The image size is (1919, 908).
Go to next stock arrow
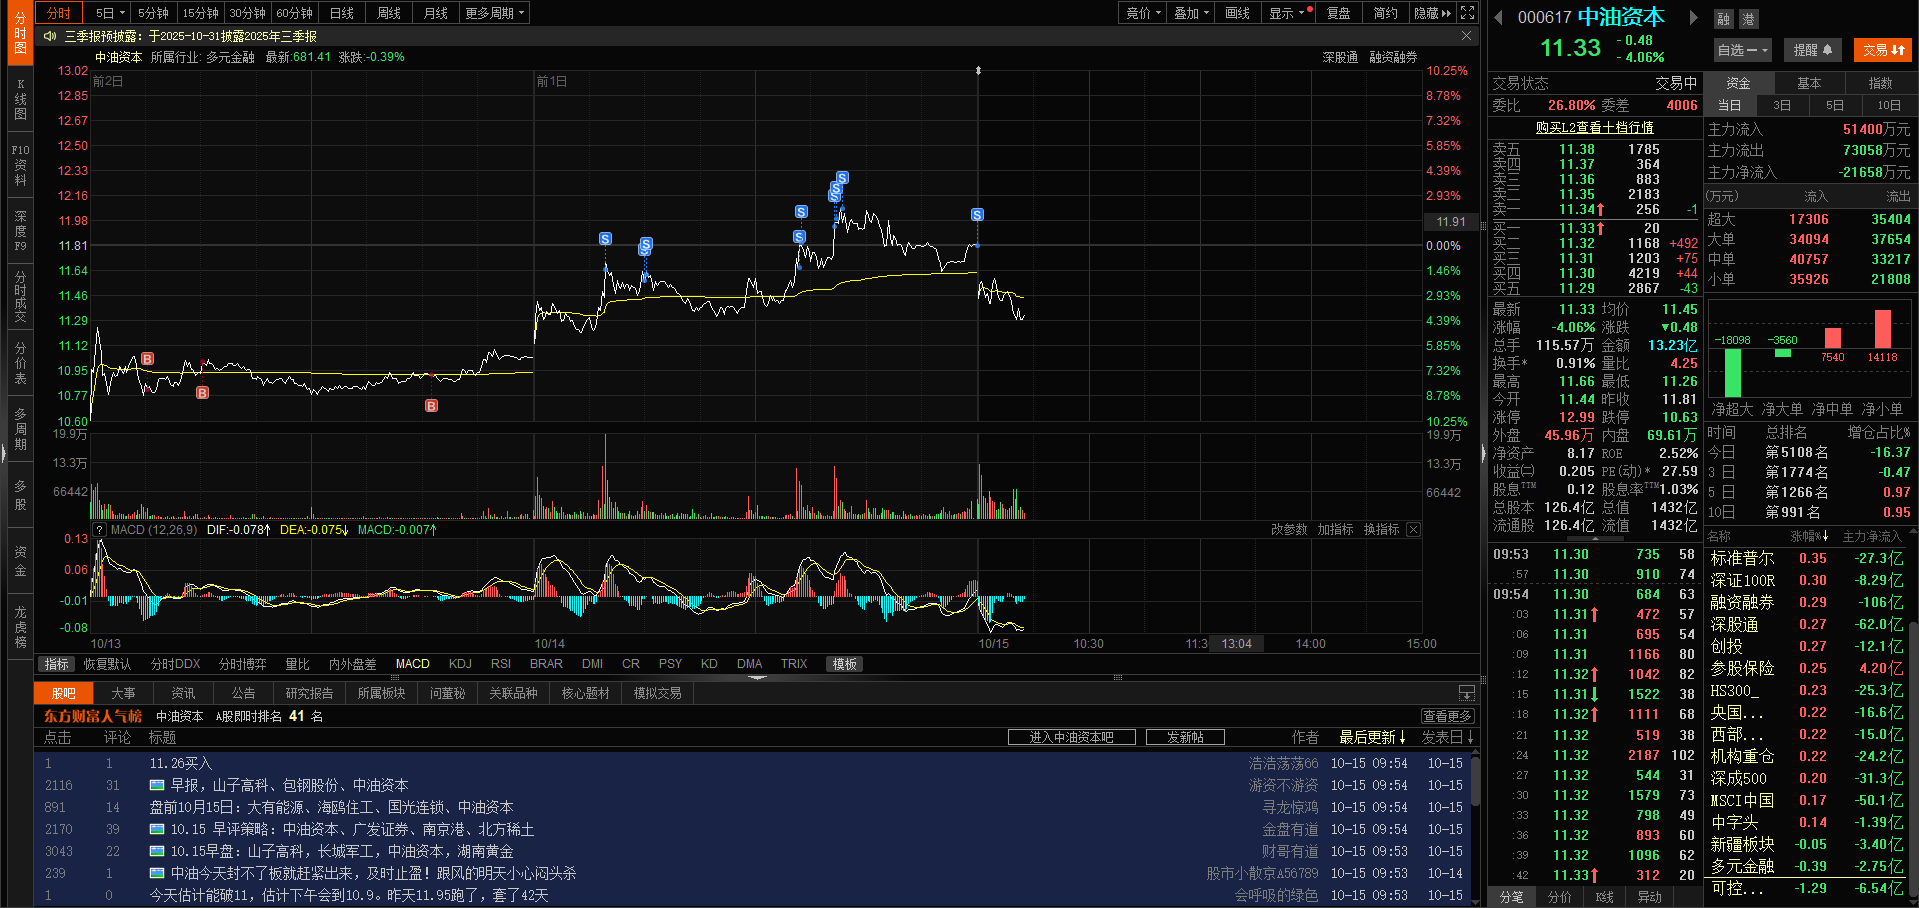click(x=1693, y=17)
